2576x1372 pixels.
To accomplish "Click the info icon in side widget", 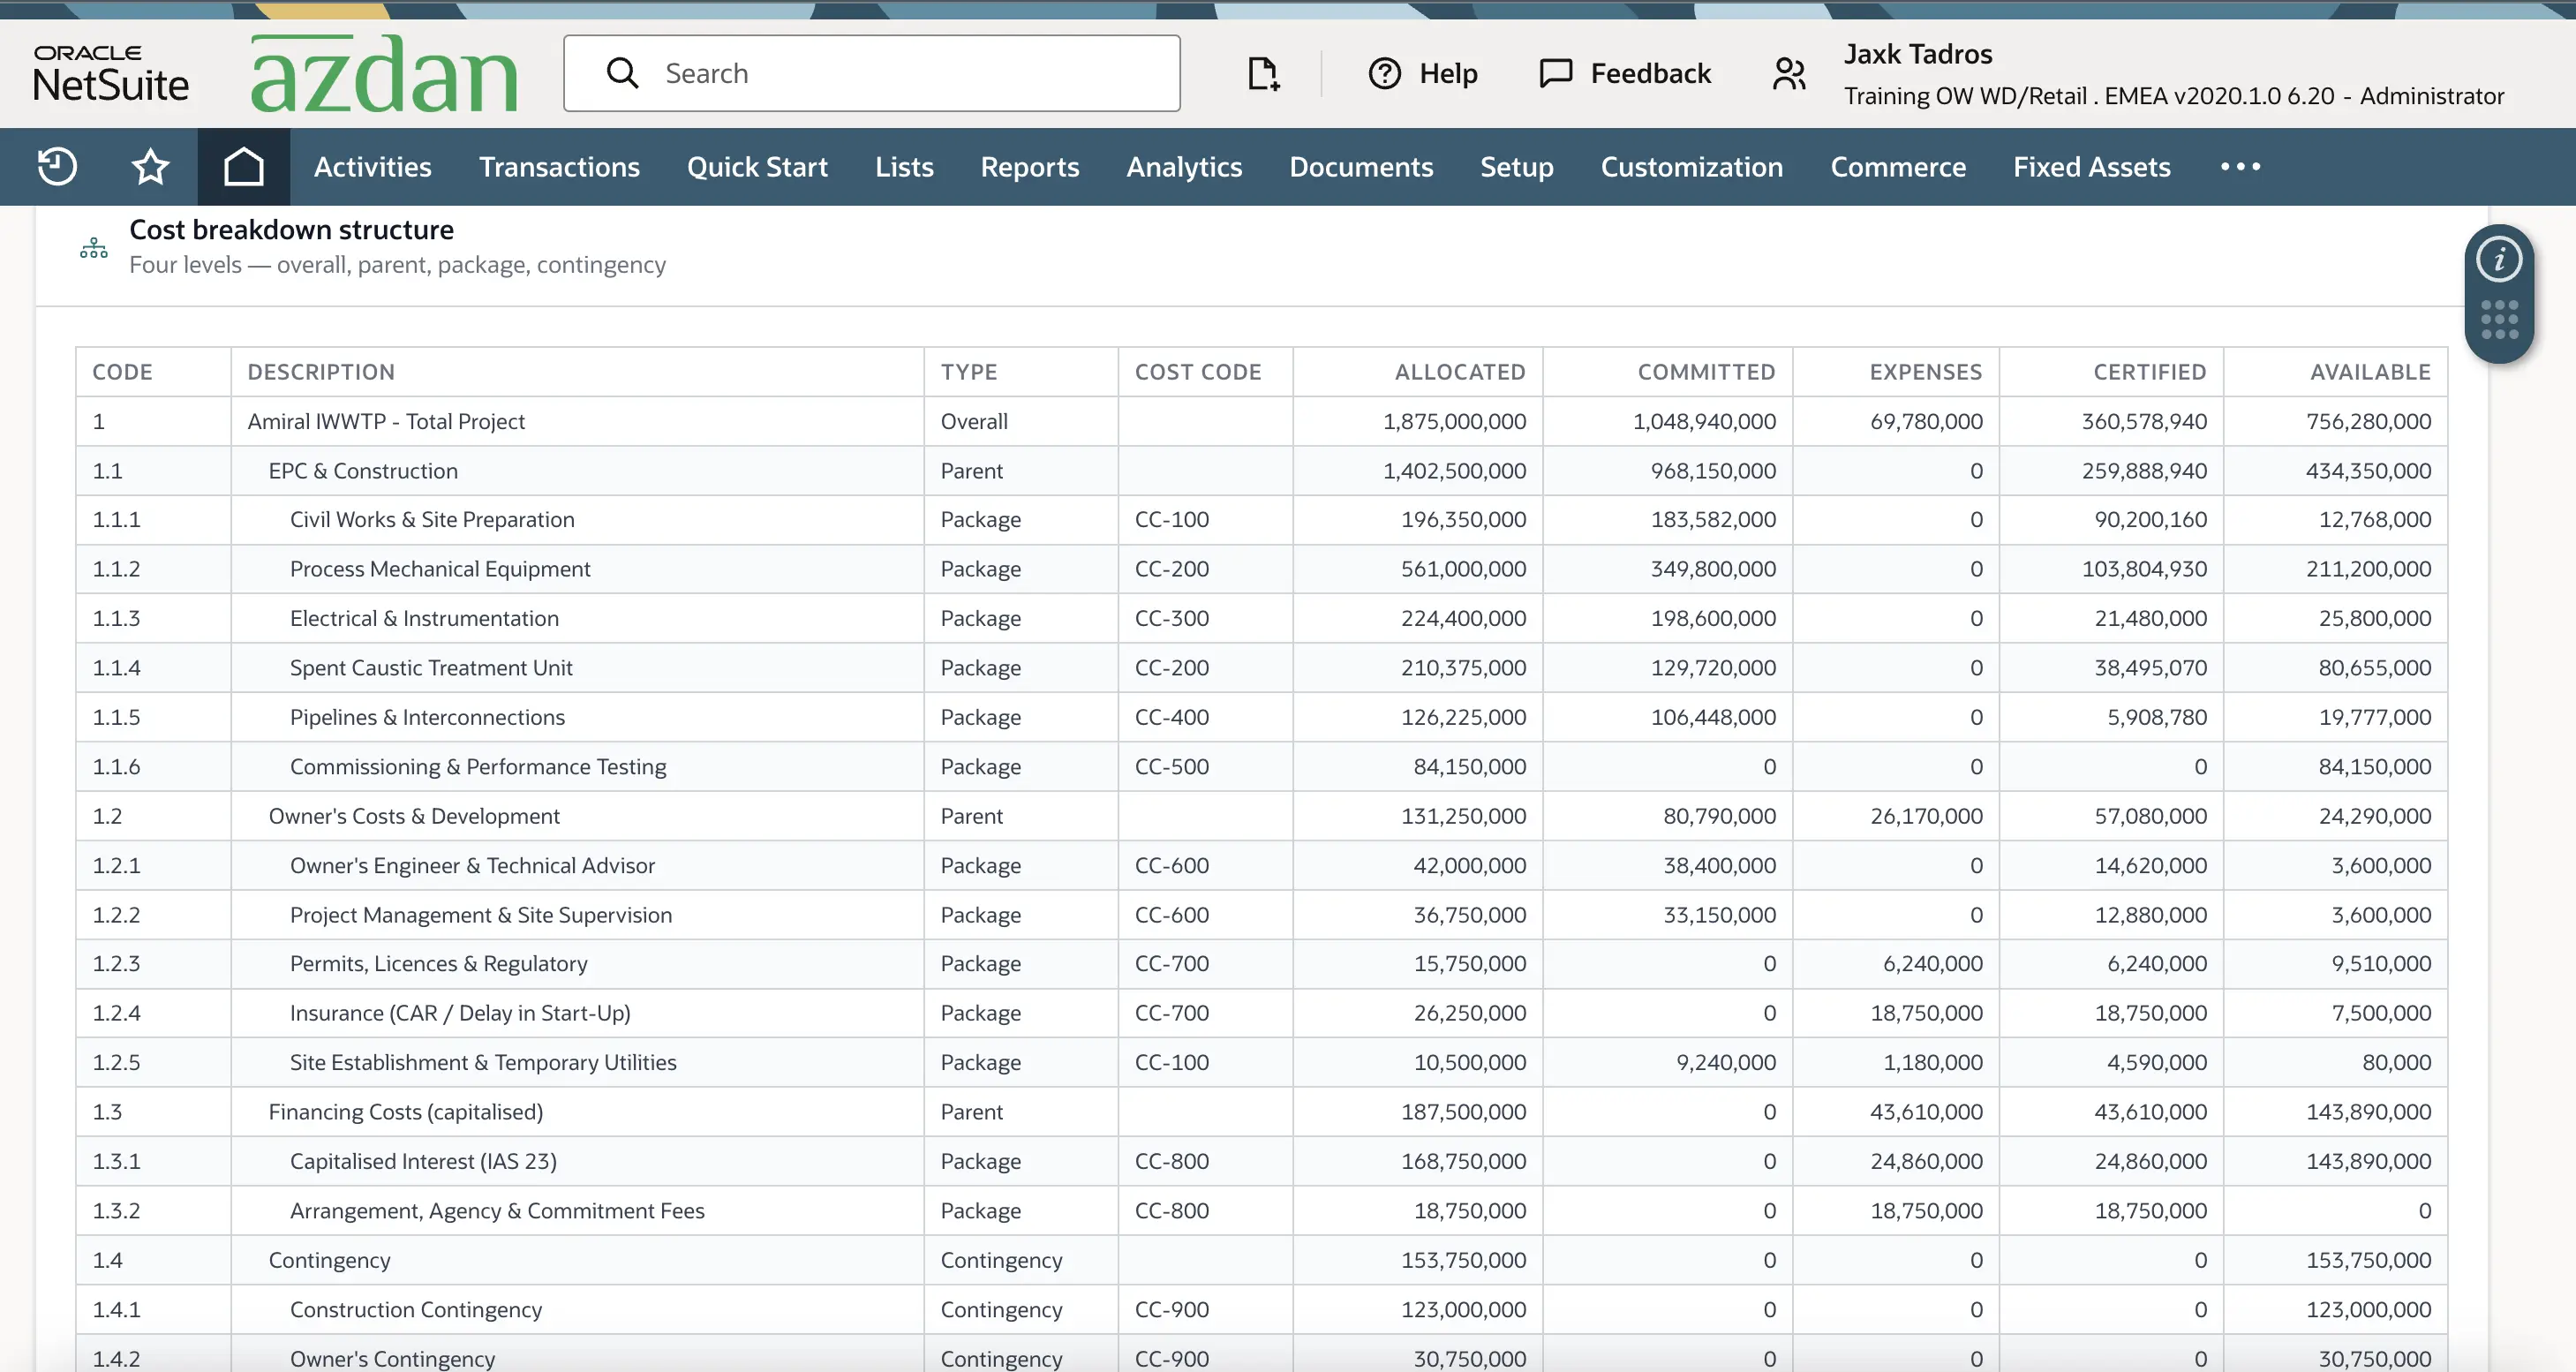I will pos(2498,260).
